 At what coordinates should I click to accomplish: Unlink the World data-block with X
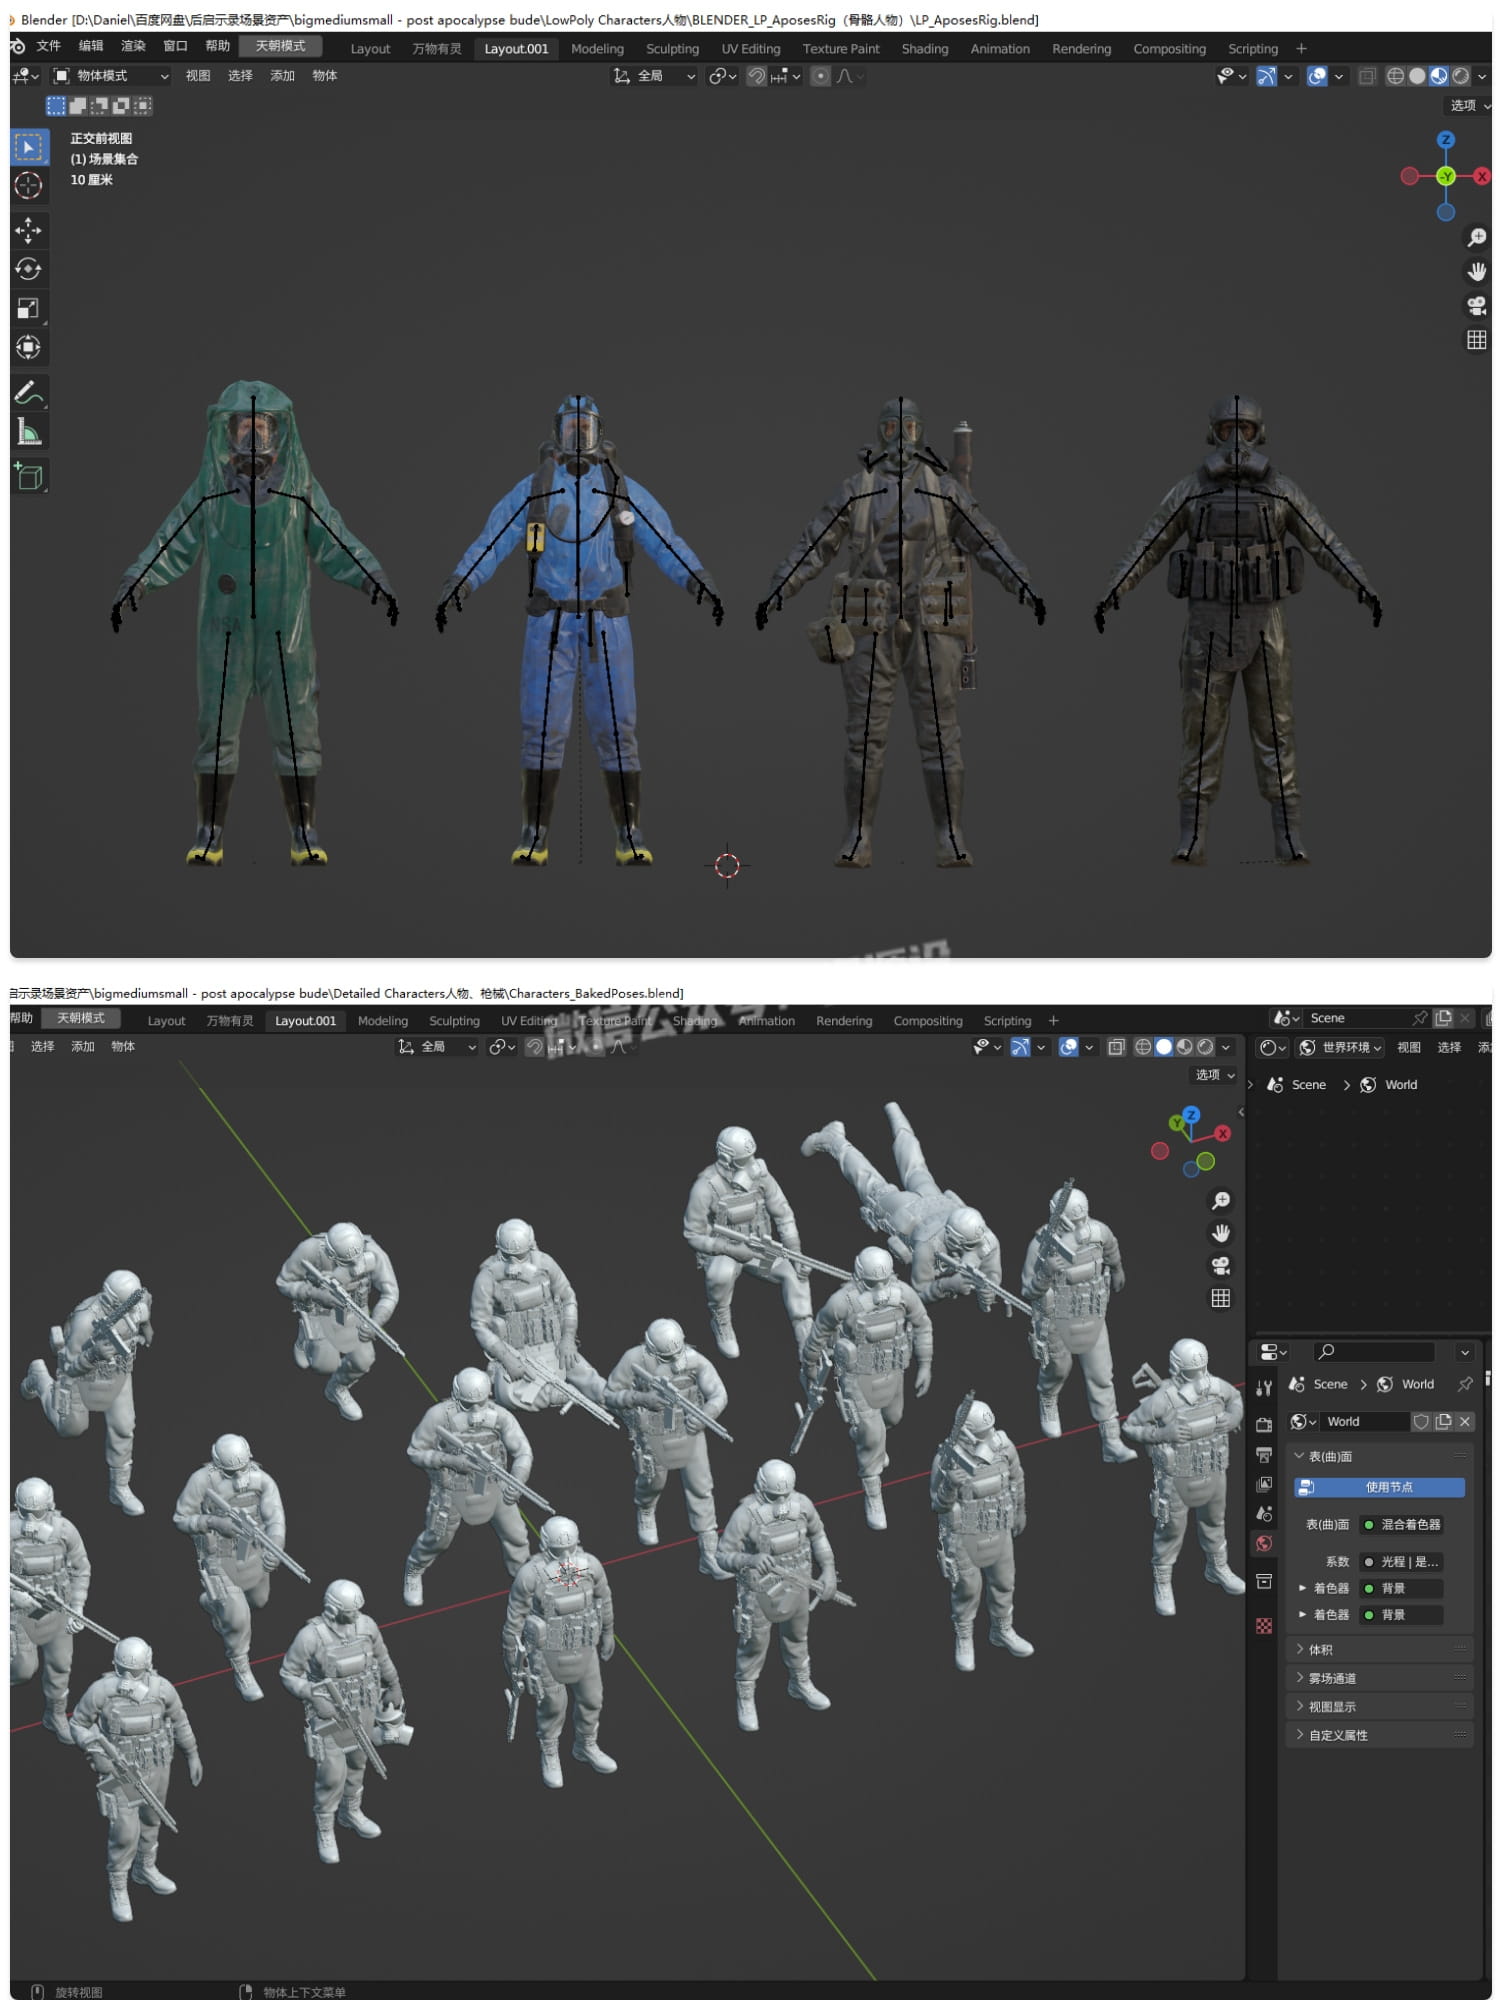point(1465,1421)
